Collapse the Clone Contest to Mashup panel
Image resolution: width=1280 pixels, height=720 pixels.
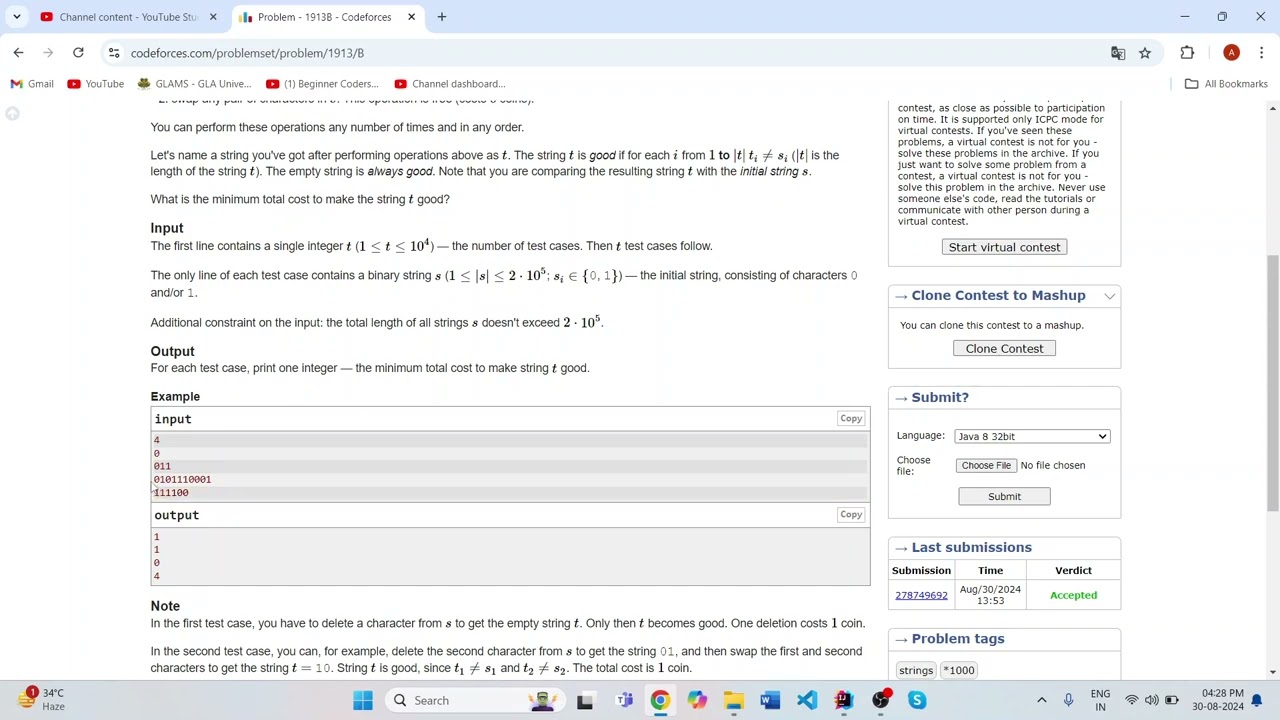pos(1109,296)
